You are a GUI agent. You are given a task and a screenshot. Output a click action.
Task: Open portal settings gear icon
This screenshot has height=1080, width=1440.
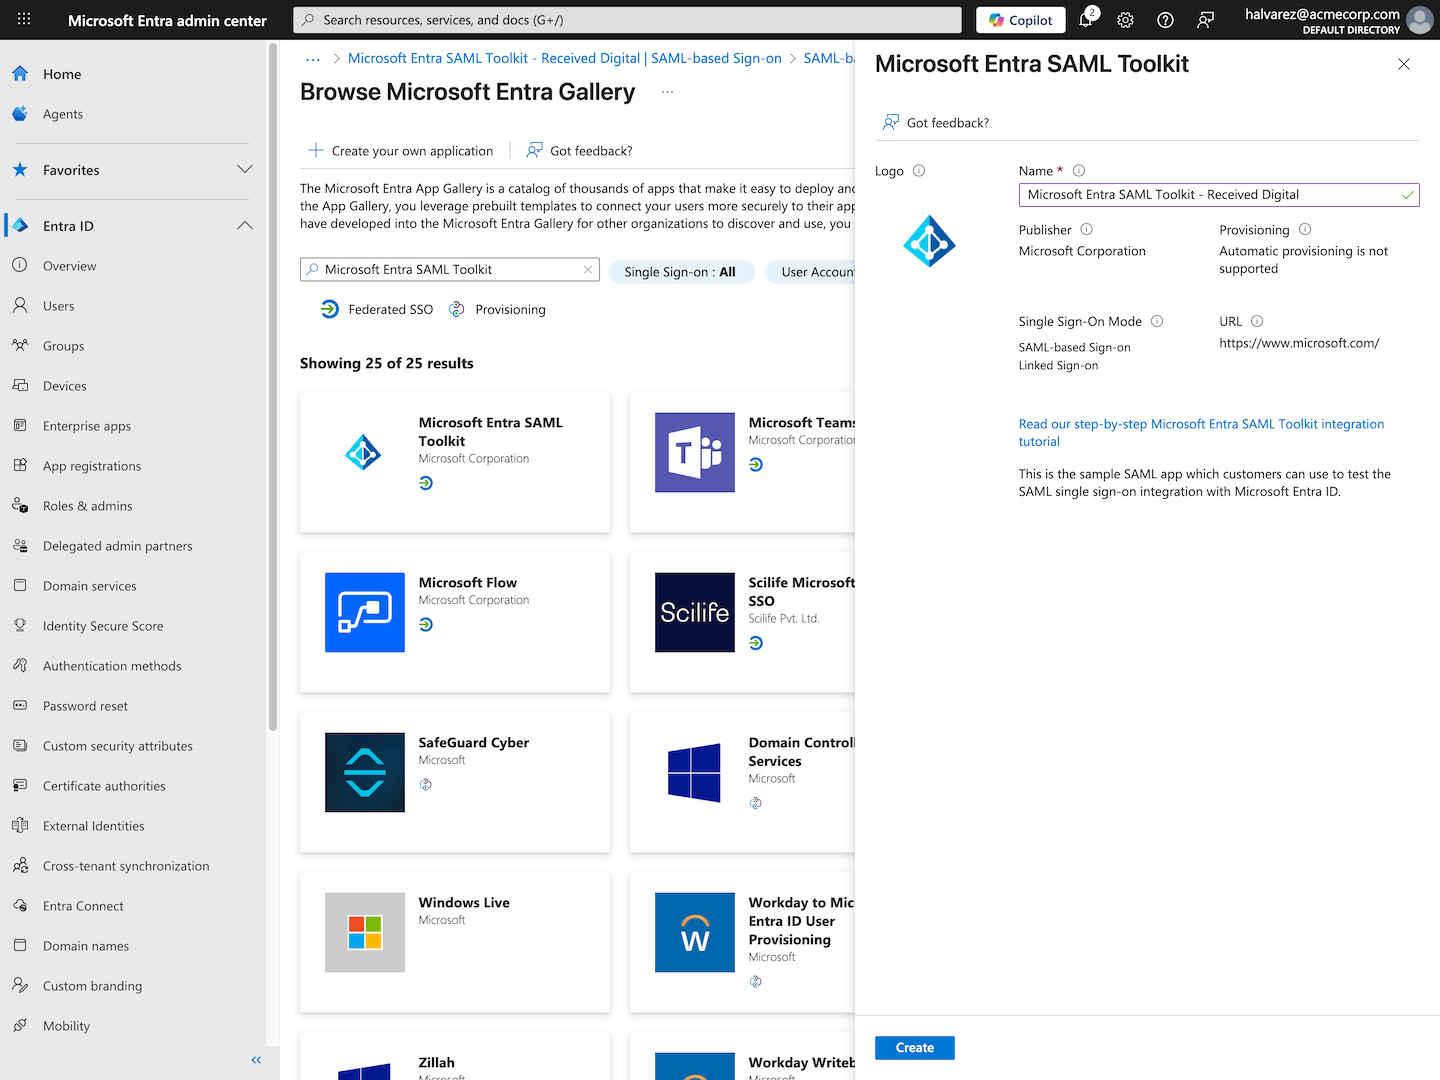(x=1126, y=20)
